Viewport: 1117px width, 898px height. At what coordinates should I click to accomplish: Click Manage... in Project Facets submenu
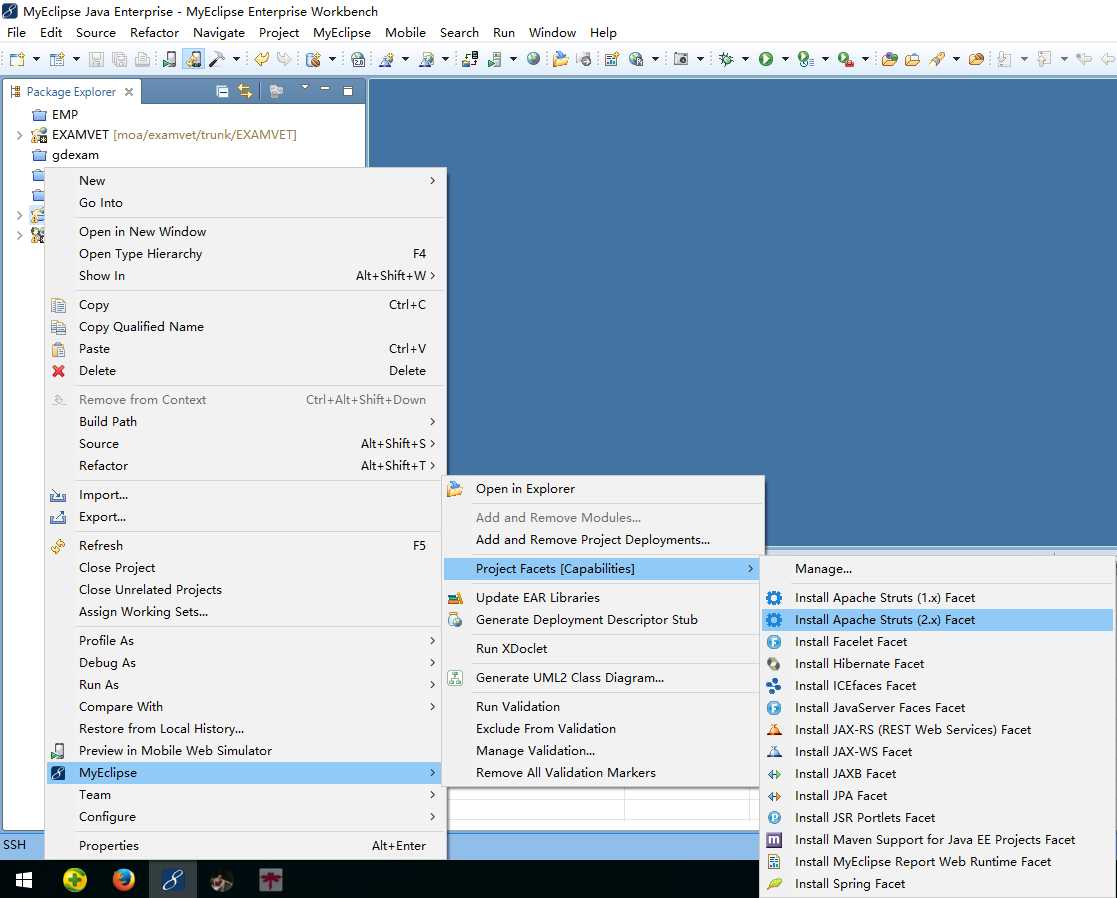tap(937, 568)
